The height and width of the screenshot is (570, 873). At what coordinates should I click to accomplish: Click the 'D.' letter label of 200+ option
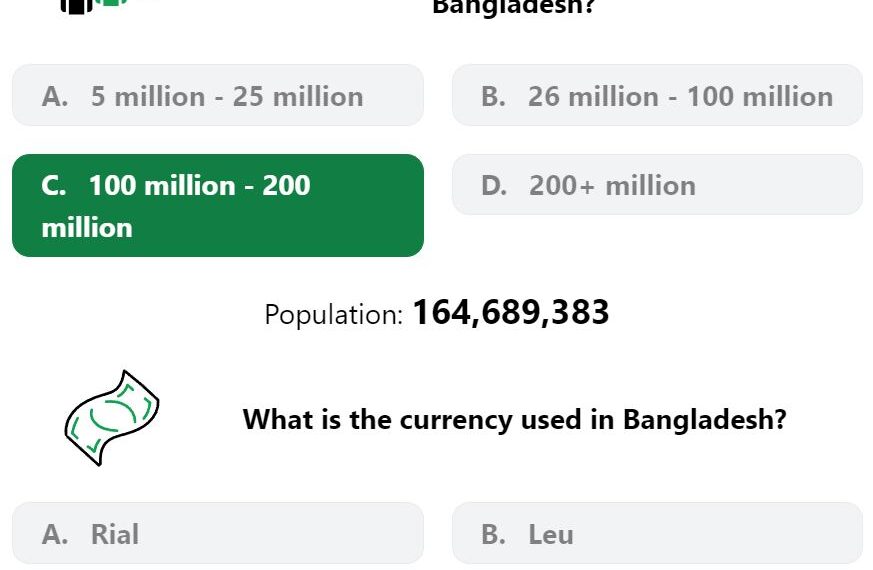coord(494,185)
